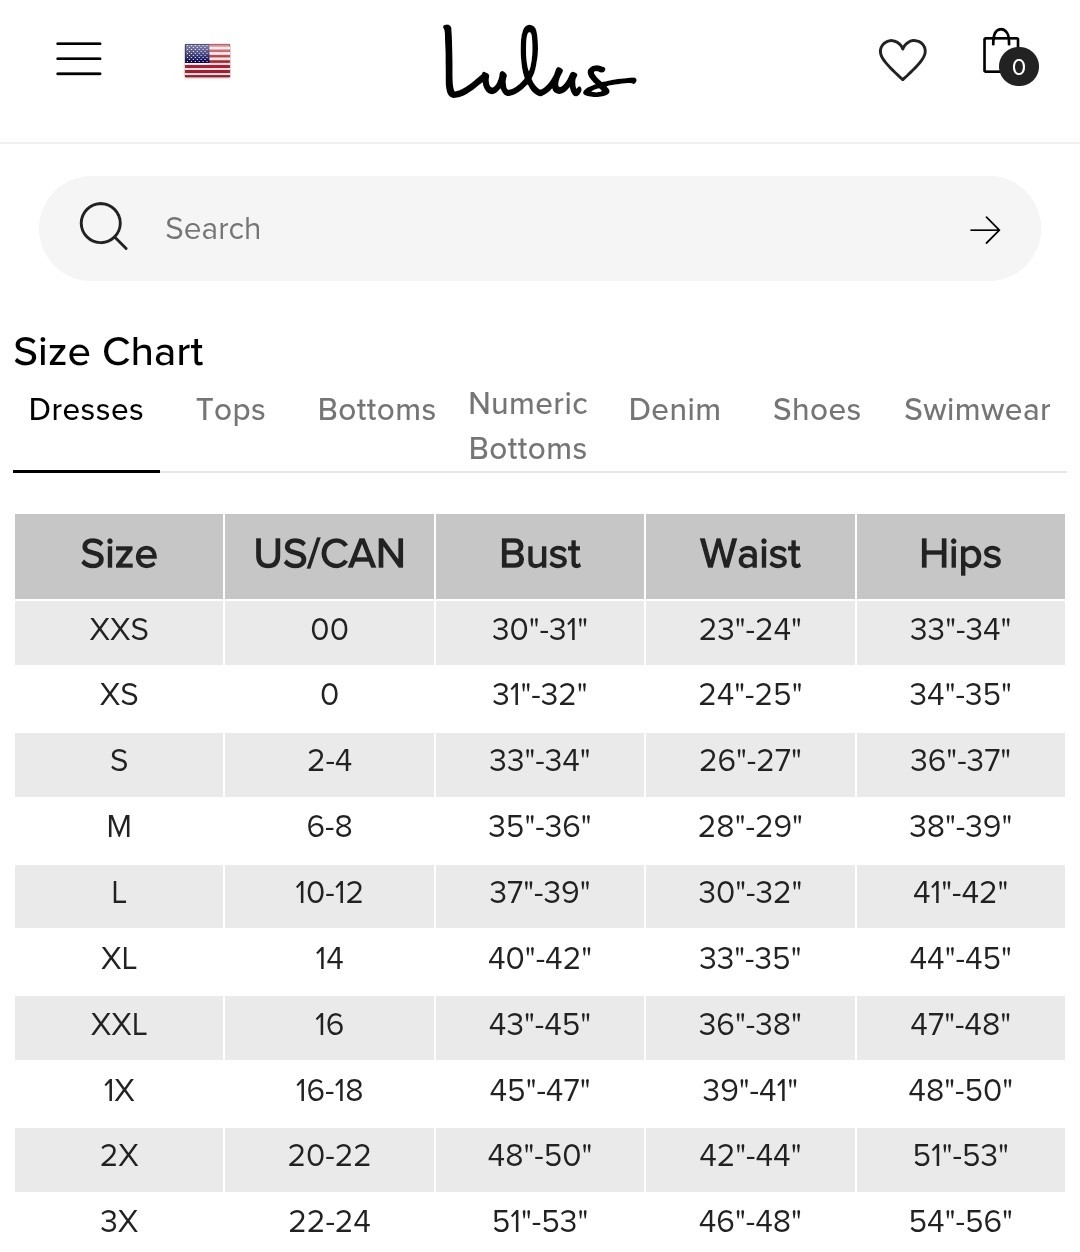This screenshot has height=1252, width=1080.
Task: Click the US flag country selector
Action: tap(208, 61)
